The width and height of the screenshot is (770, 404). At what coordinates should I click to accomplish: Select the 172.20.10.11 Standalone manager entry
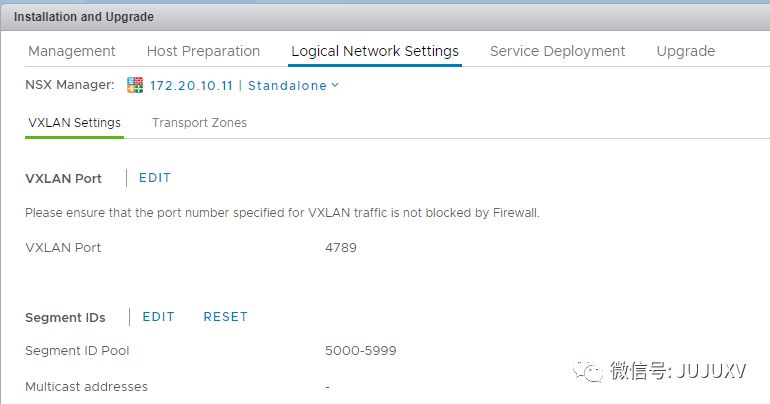point(238,86)
